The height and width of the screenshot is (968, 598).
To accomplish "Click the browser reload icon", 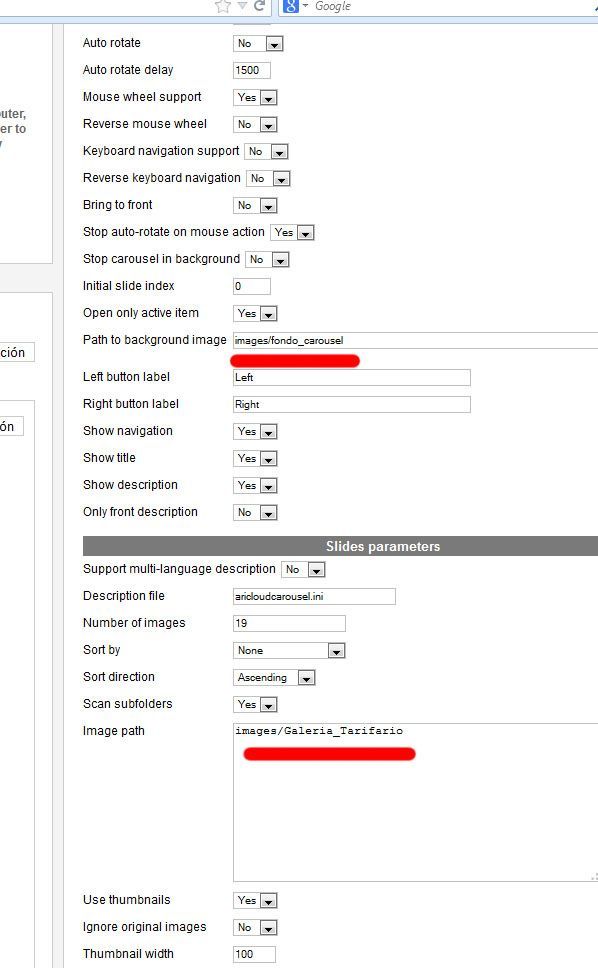I will (260, 6).
